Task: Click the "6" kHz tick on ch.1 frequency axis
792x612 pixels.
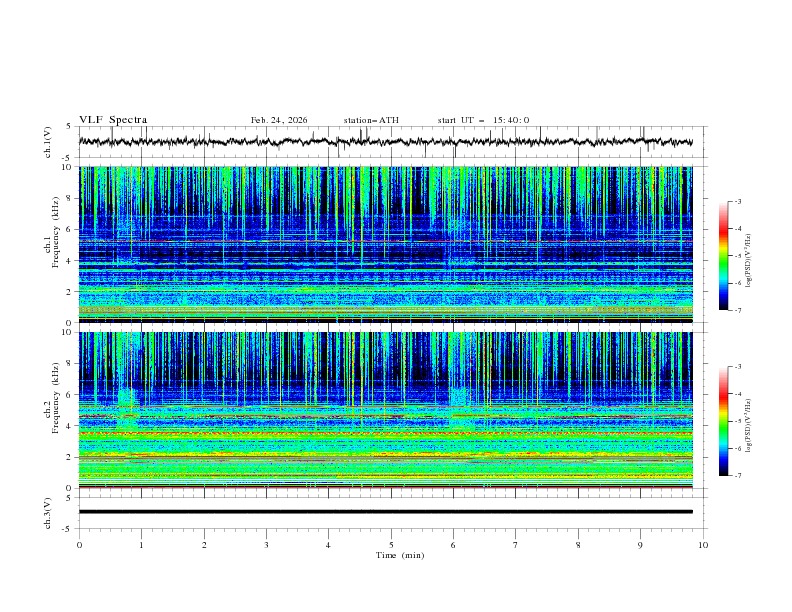Action: (70, 229)
